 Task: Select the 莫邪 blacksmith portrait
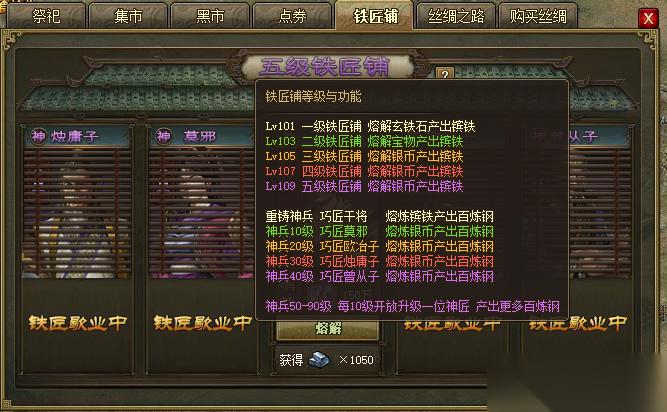click(x=202, y=212)
